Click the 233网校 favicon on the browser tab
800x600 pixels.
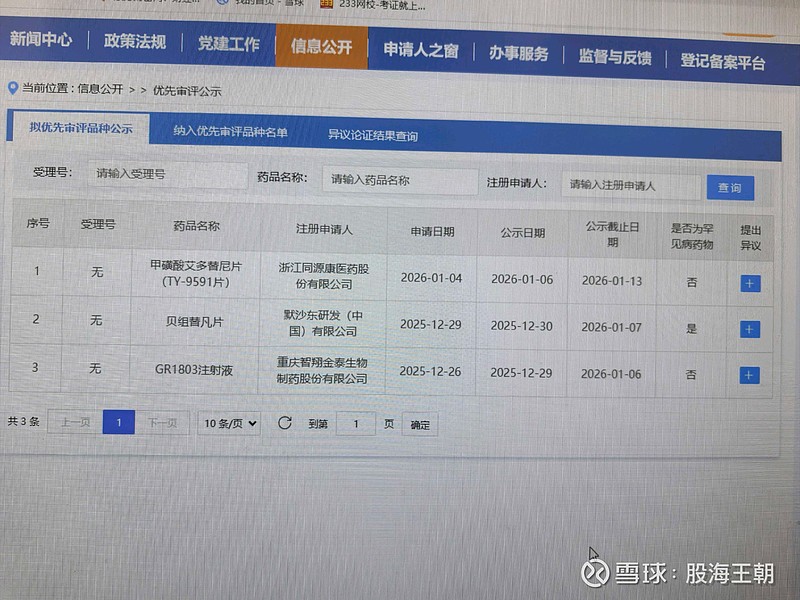point(325,6)
